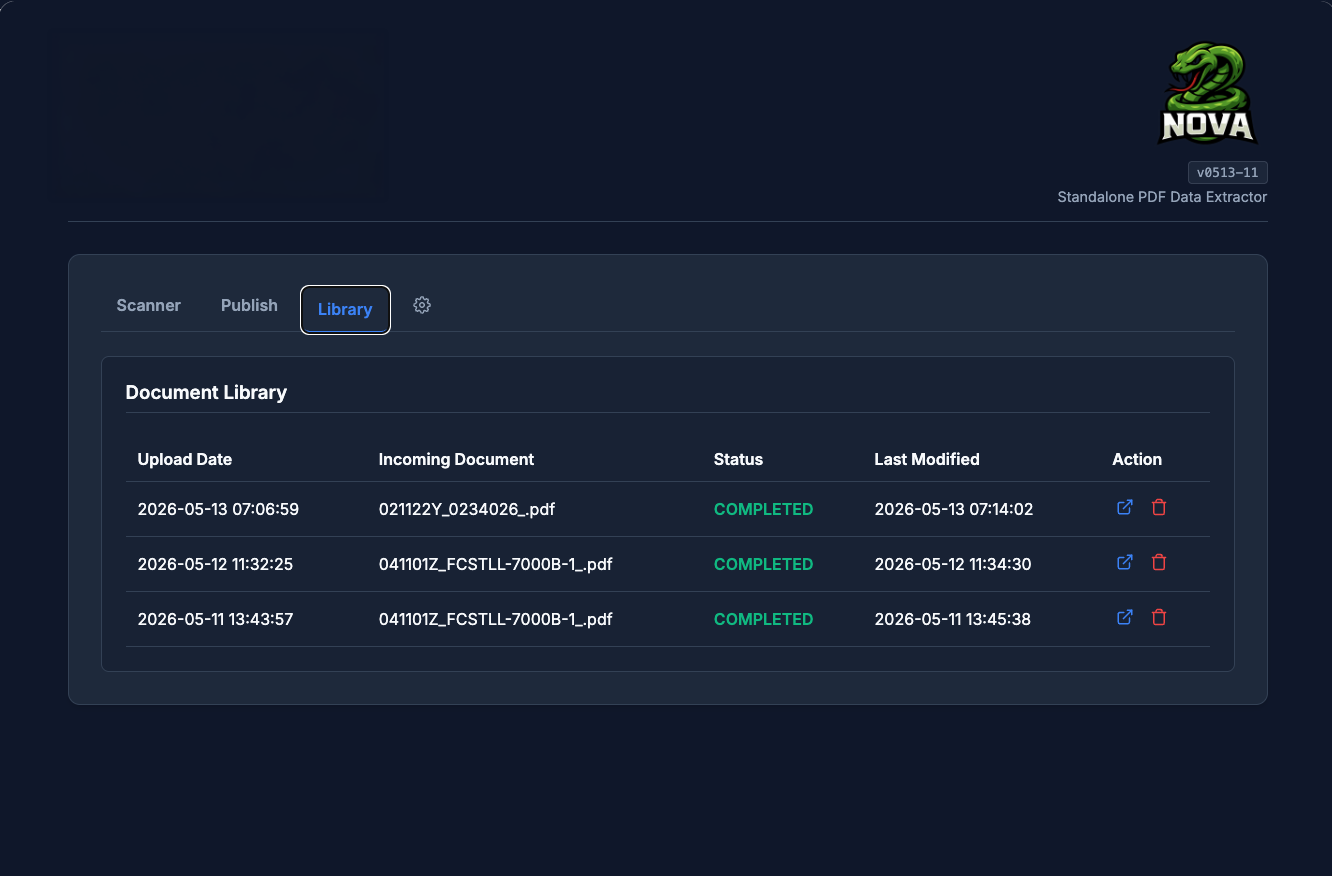Click the NOVA snake logo
Image resolution: width=1332 pixels, height=876 pixels.
click(x=1207, y=93)
